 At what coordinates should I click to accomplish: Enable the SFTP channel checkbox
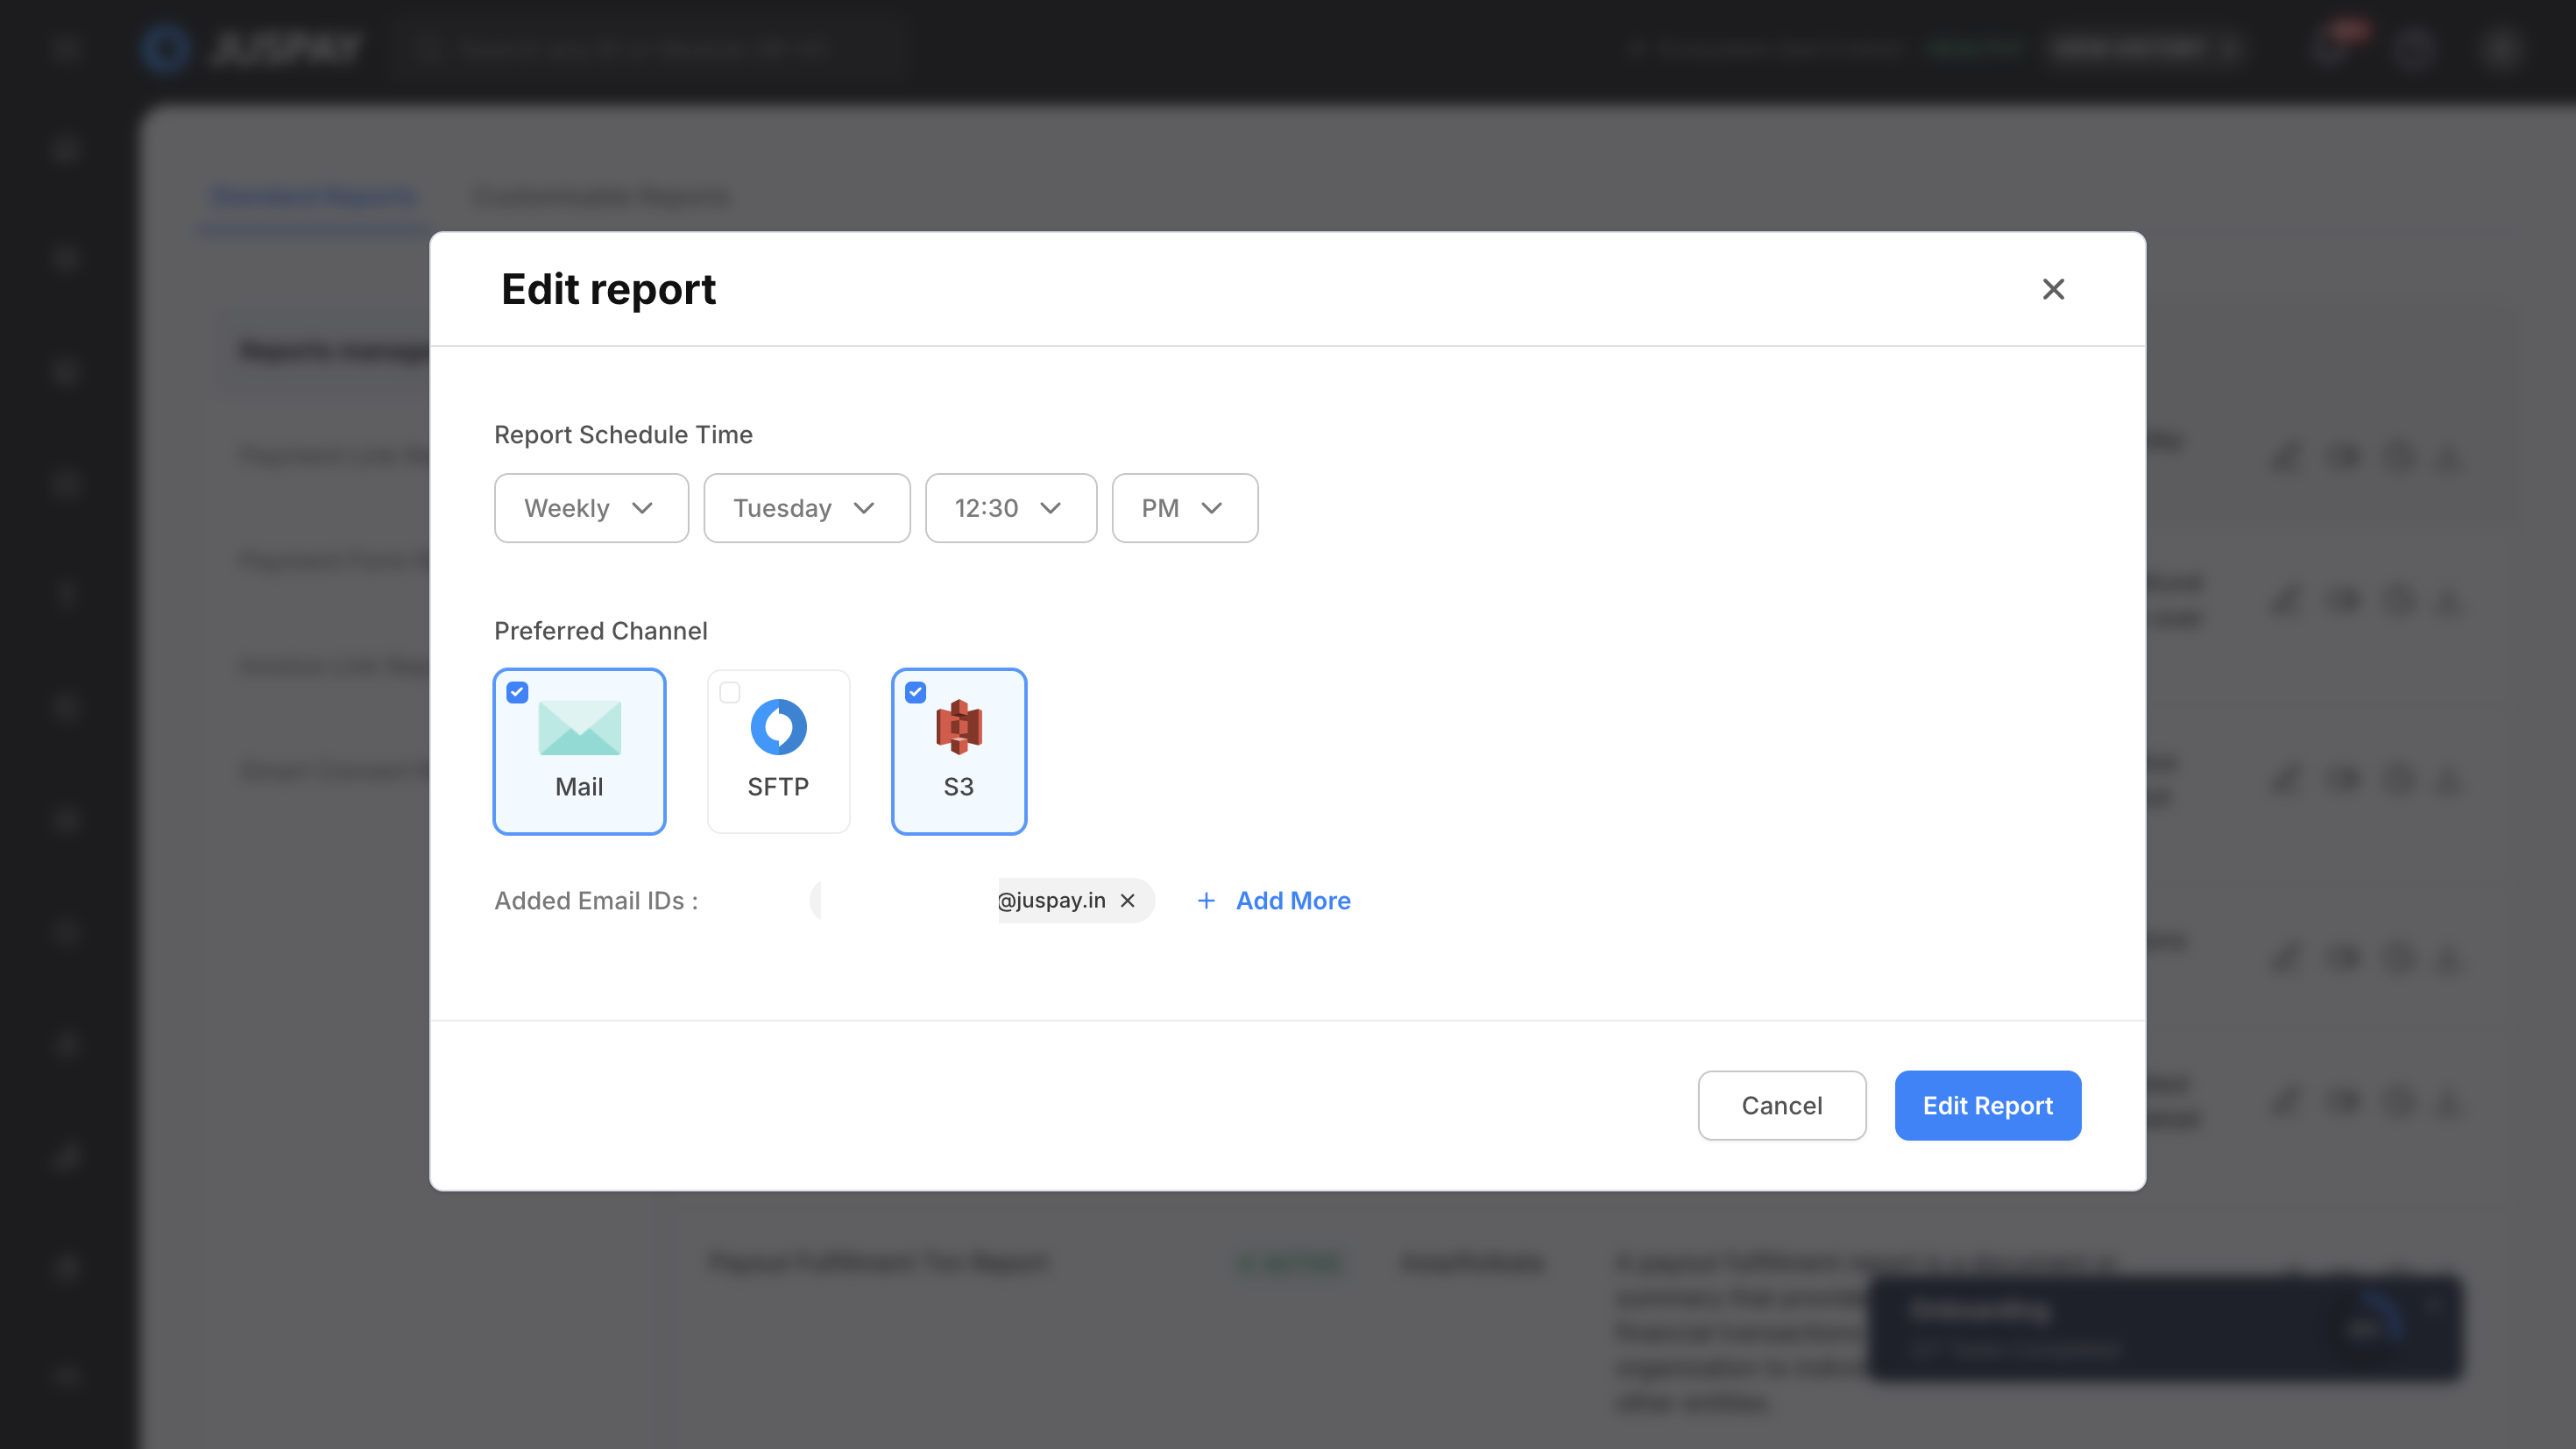click(x=730, y=692)
